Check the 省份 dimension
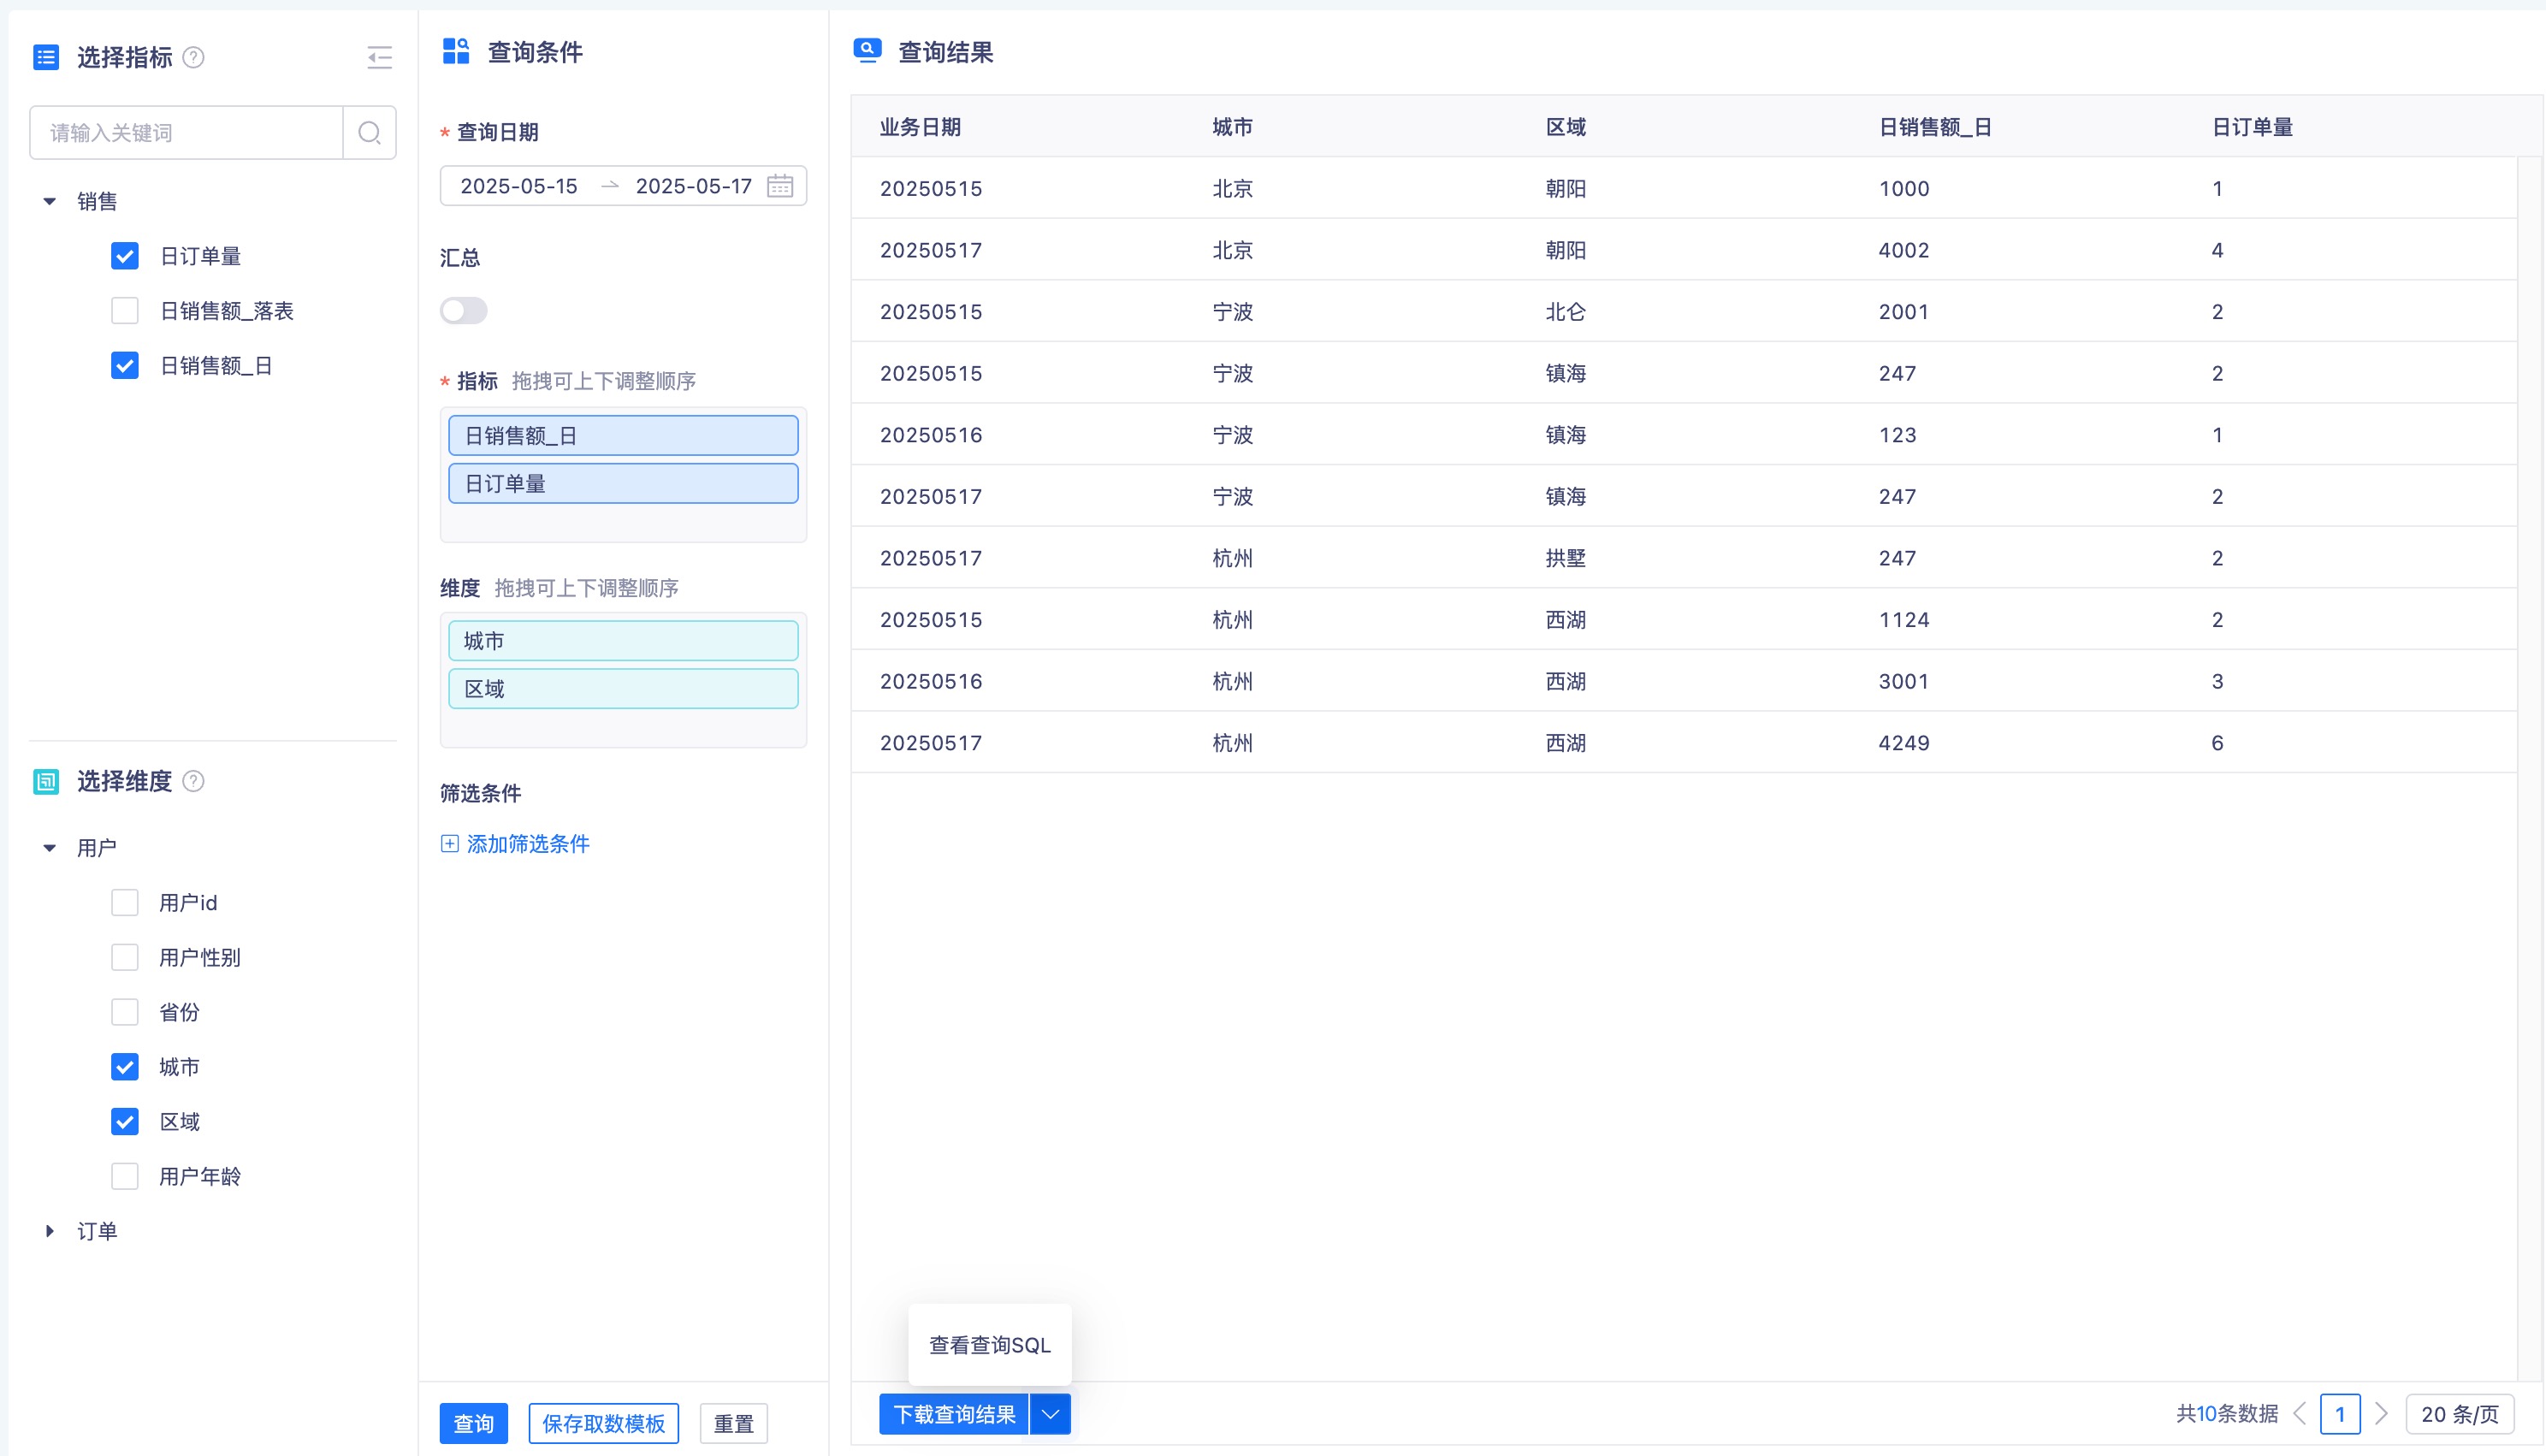 (125, 1012)
